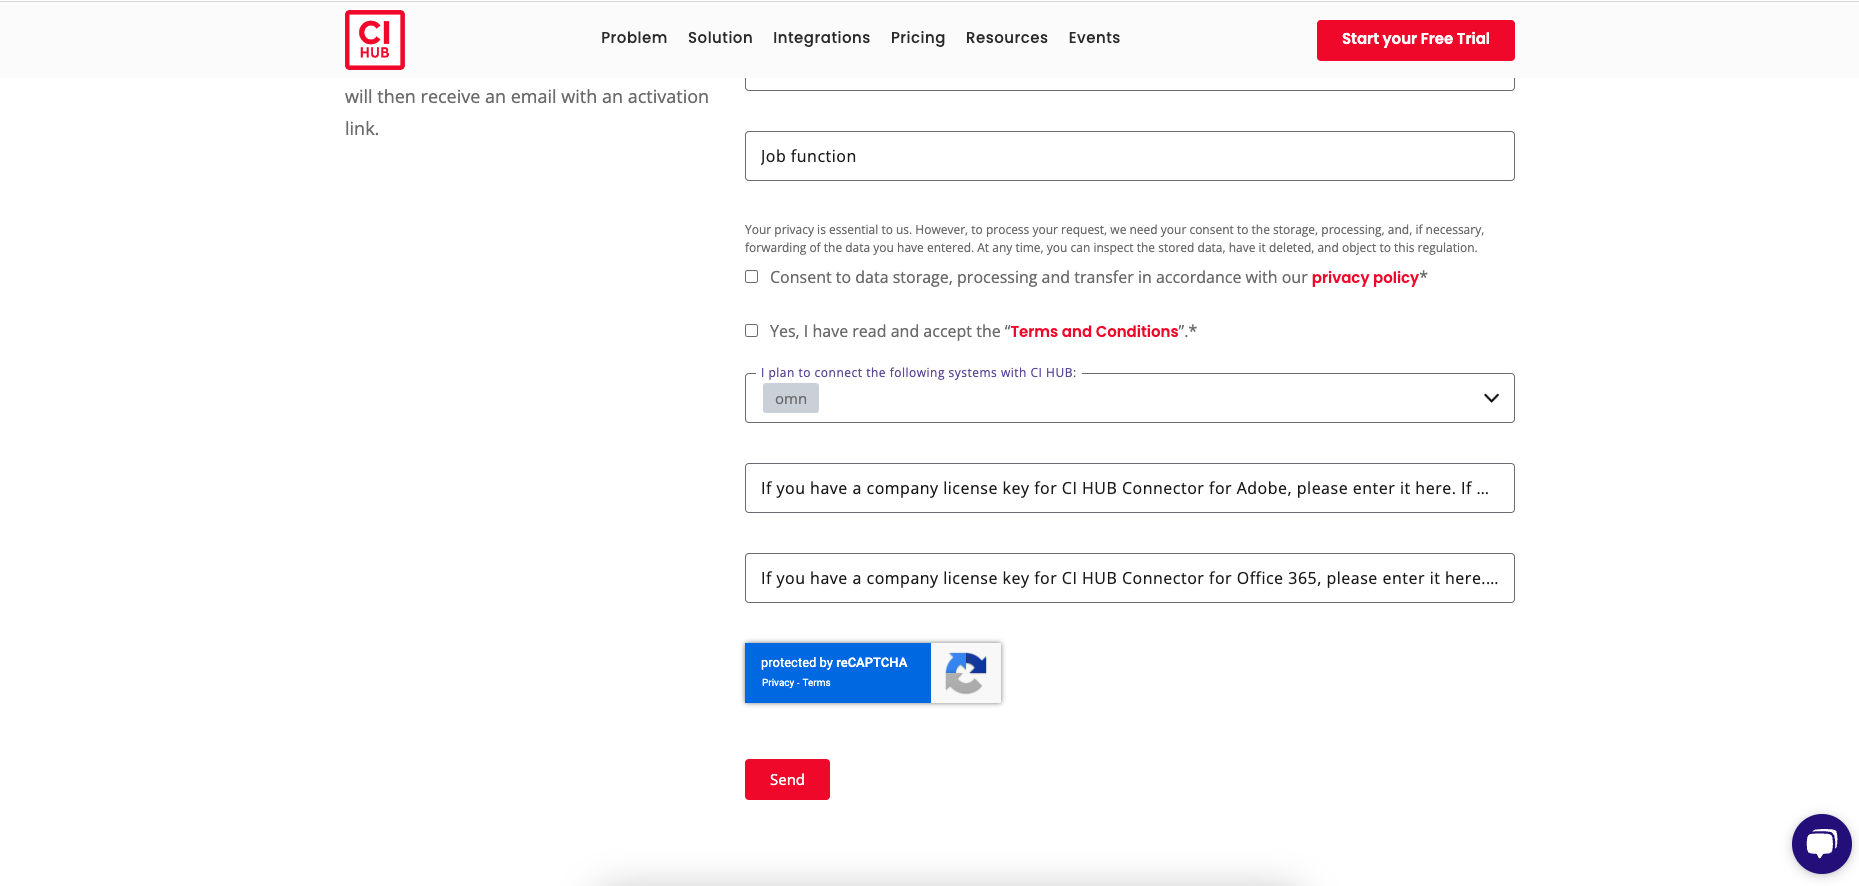Open the Terms and Conditions link
Viewport: 1859px width, 886px height.
point(1094,332)
